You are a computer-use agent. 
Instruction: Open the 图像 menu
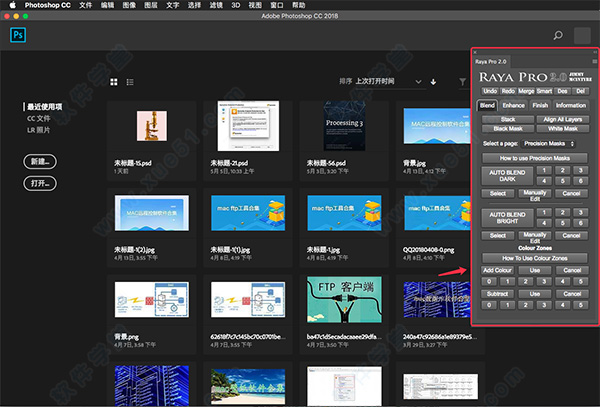[x=129, y=5]
